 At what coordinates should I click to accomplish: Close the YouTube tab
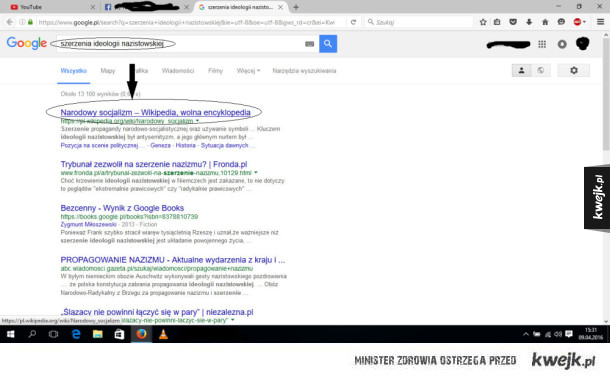tap(93, 7)
